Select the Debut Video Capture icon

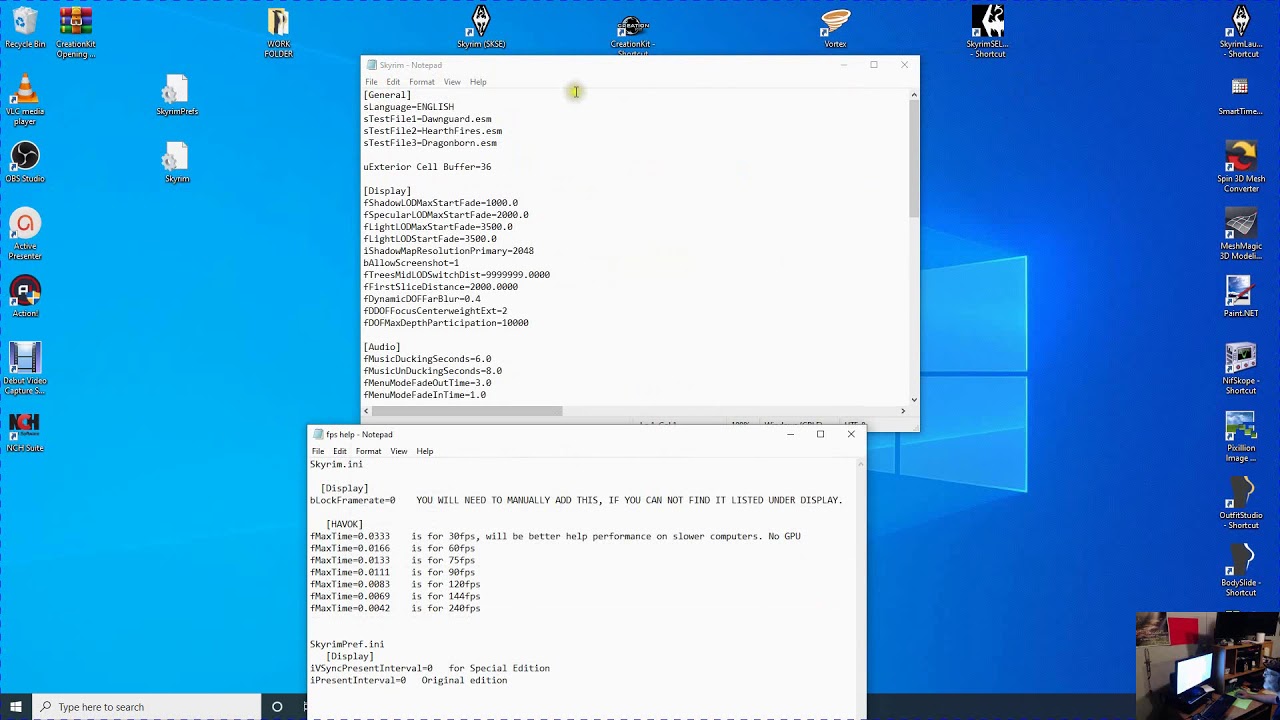tap(25, 370)
